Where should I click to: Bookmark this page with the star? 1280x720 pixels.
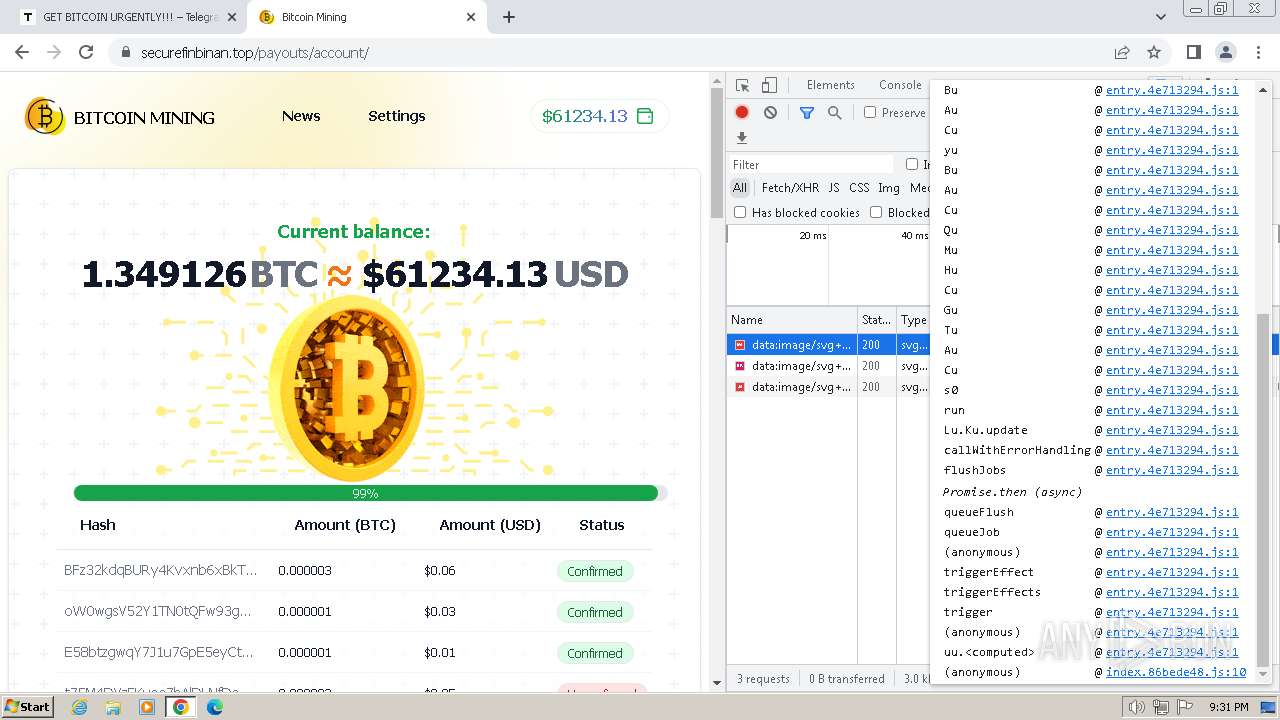(x=1154, y=52)
